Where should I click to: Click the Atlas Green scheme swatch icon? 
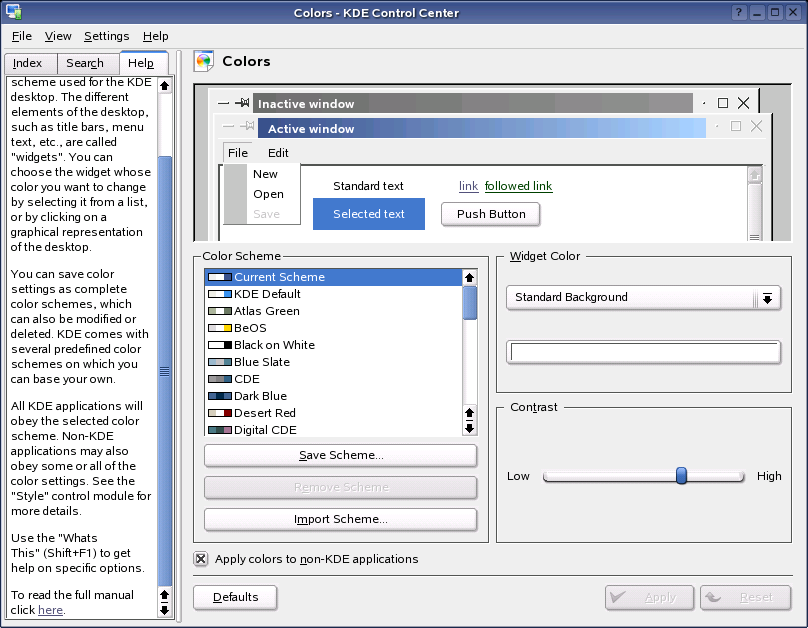[x=220, y=311]
